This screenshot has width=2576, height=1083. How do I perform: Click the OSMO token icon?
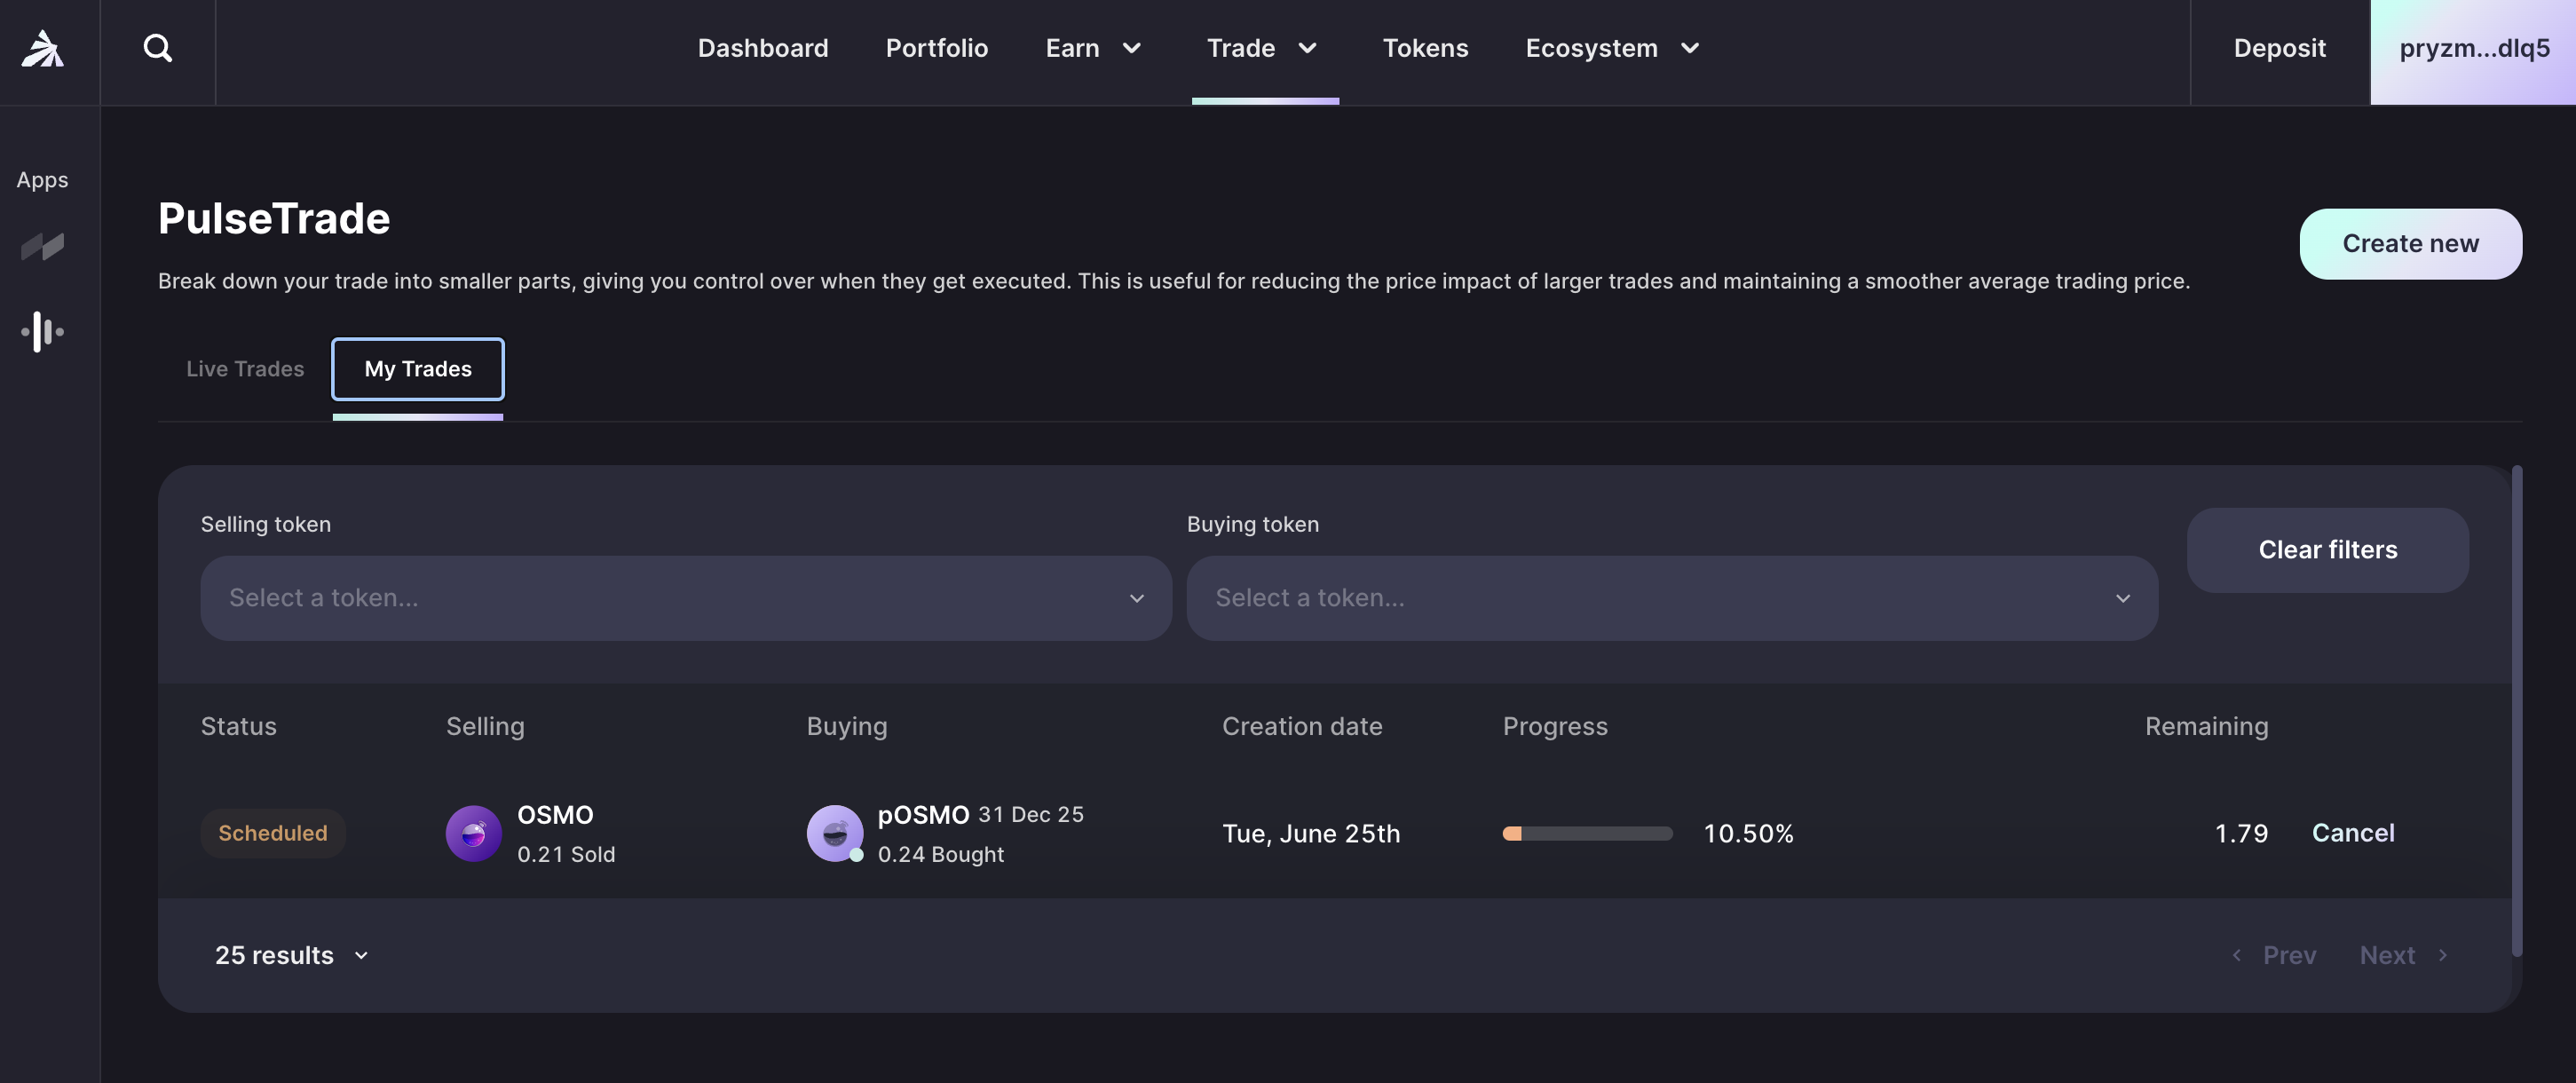pyautogui.click(x=473, y=833)
